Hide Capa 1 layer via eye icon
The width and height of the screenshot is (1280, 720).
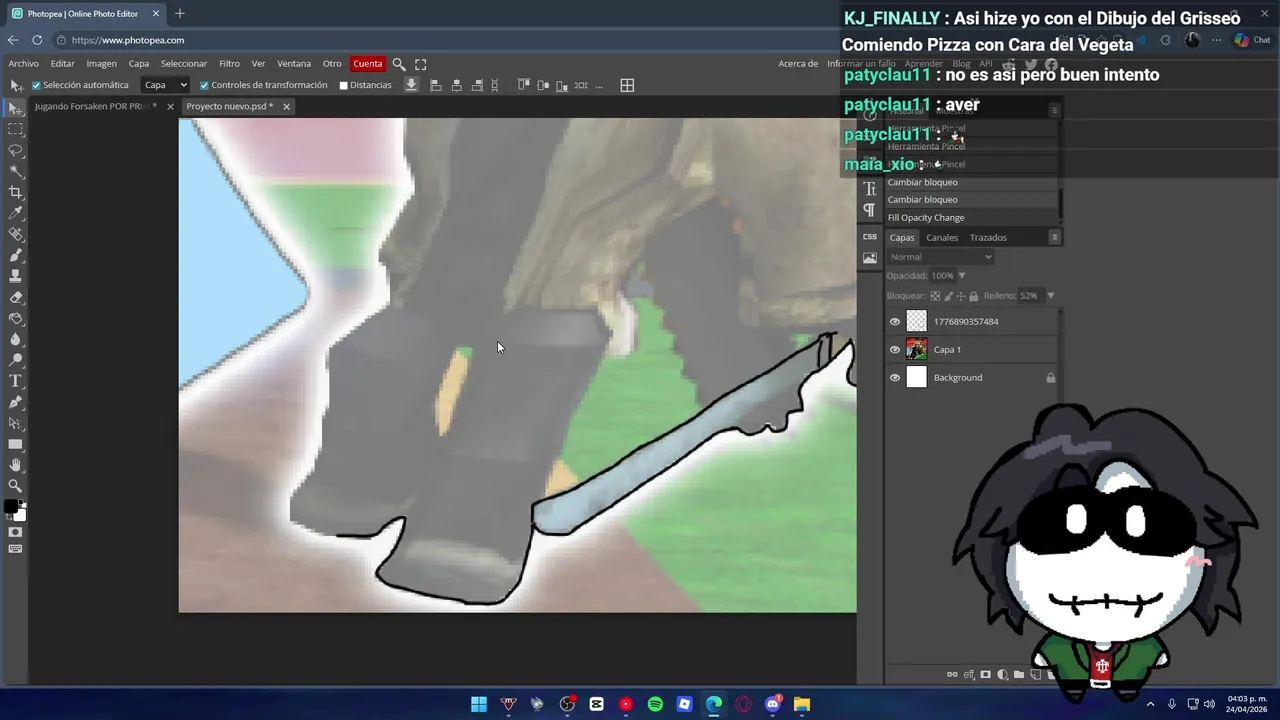pos(895,350)
